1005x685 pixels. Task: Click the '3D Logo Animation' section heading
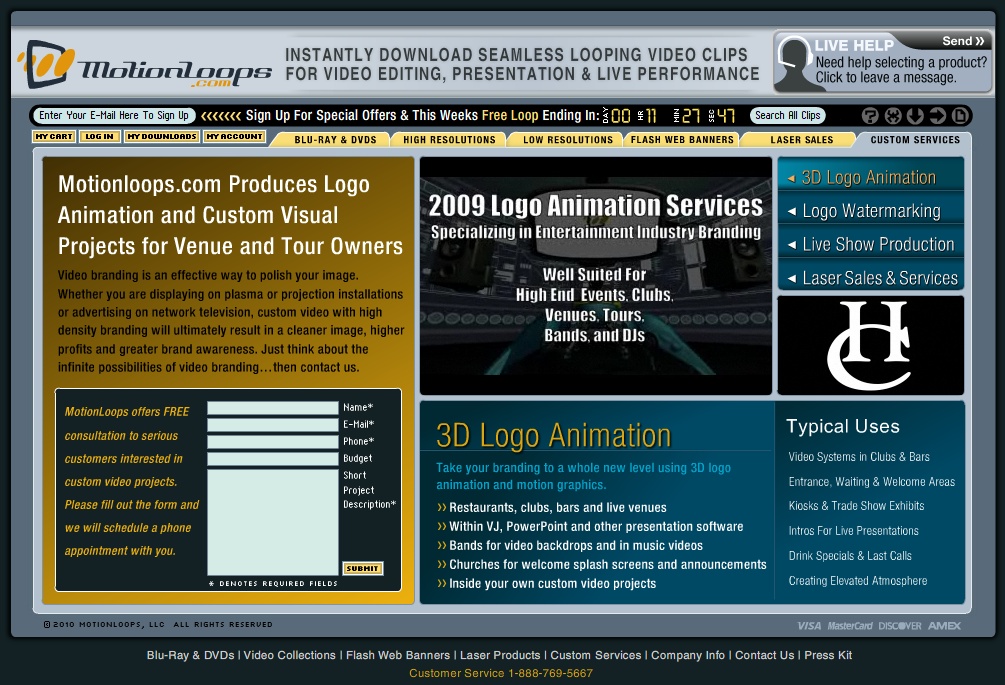553,435
